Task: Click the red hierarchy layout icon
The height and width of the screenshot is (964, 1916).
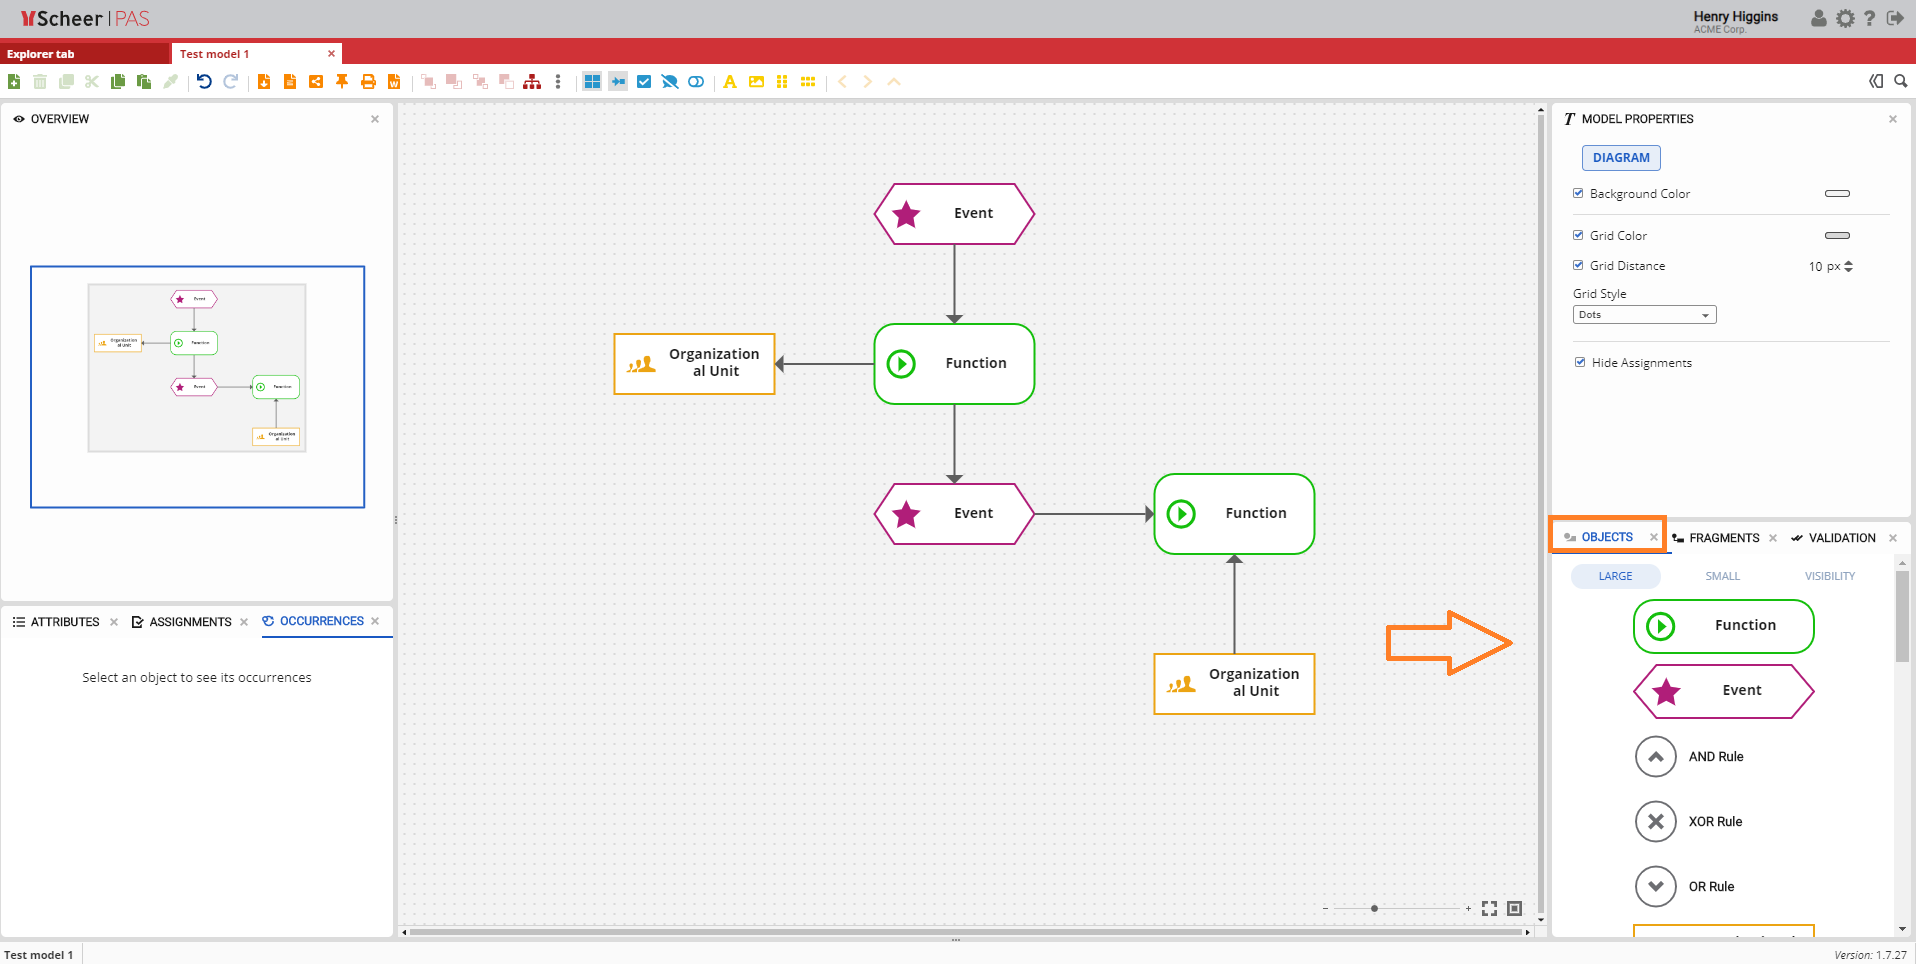Action: 532,82
